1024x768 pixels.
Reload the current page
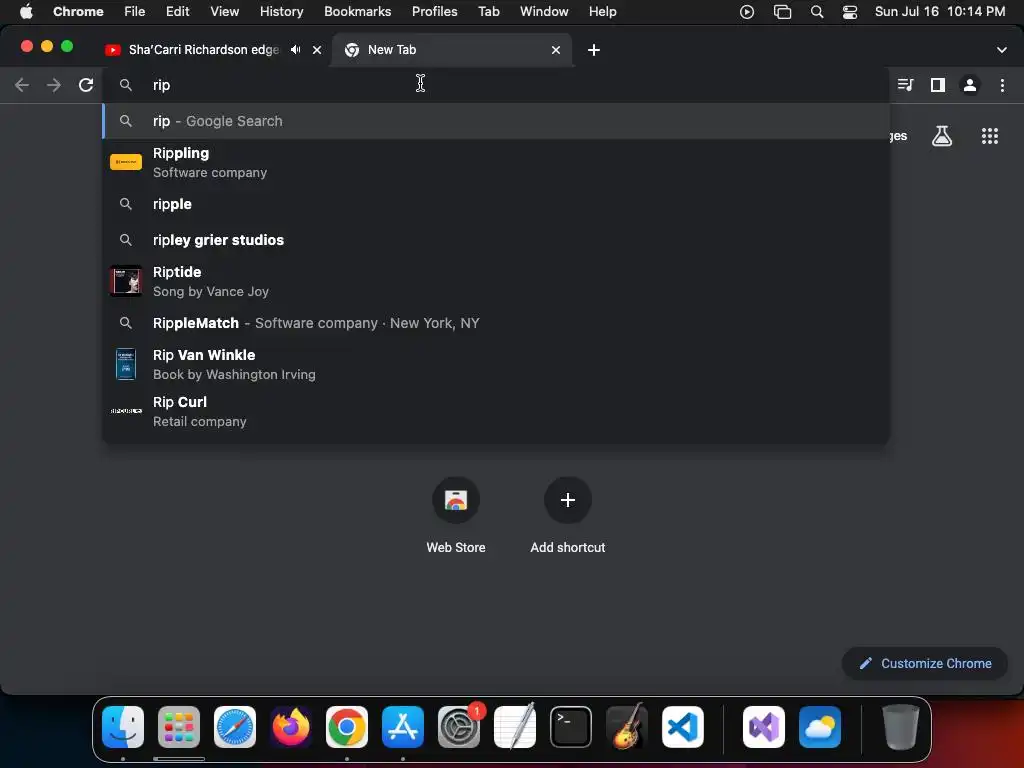[86, 85]
